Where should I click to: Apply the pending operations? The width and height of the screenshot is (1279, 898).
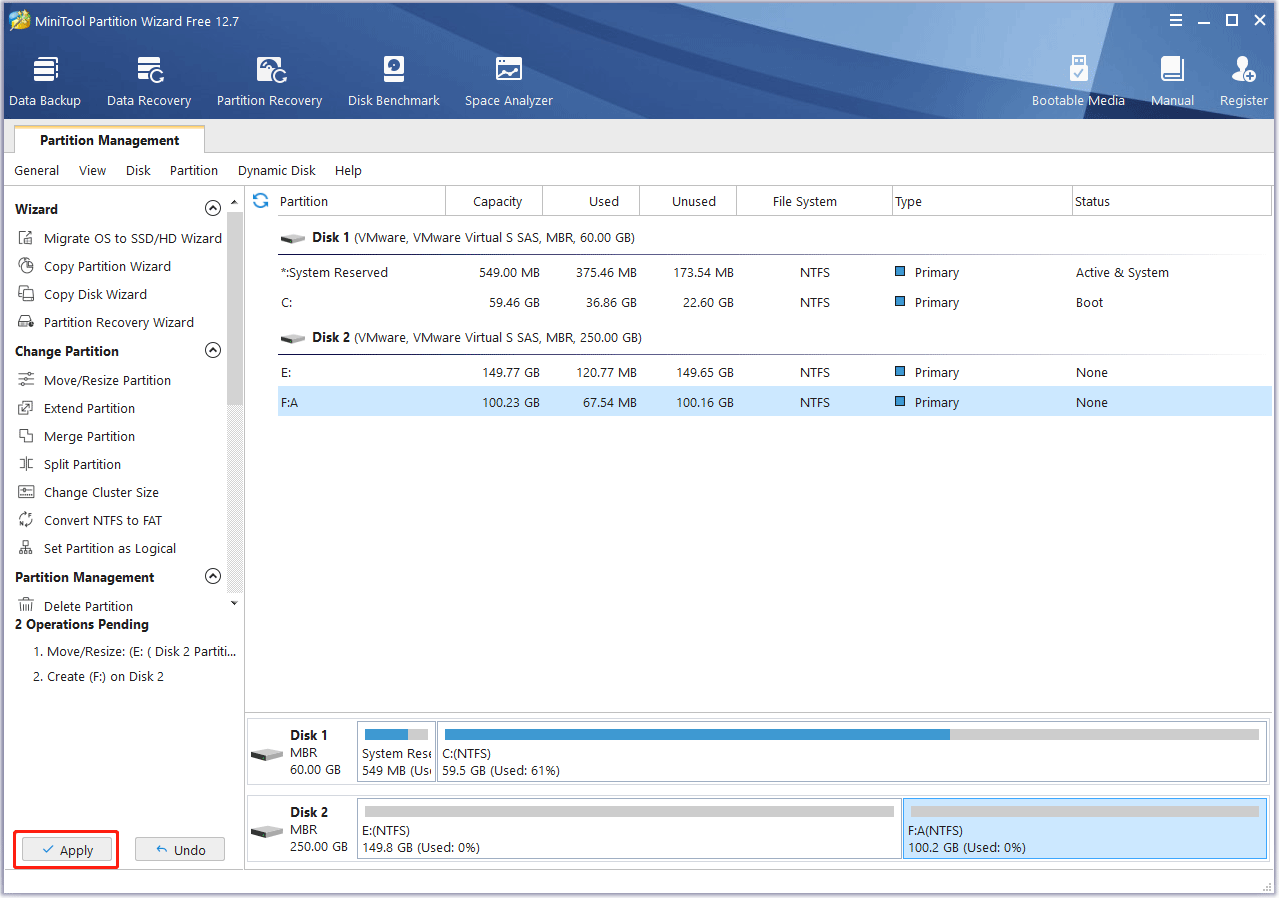pyautogui.click(x=66, y=849)
